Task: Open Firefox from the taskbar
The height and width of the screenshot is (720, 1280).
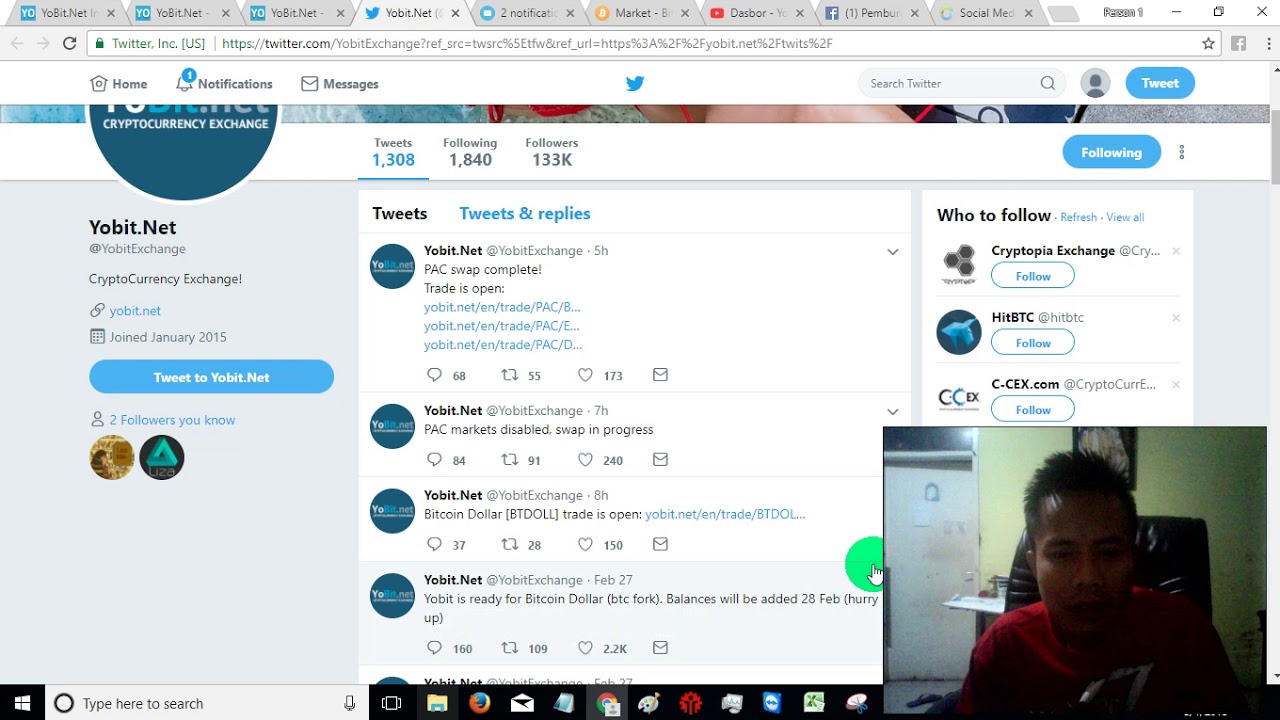Action: point(480,703)
